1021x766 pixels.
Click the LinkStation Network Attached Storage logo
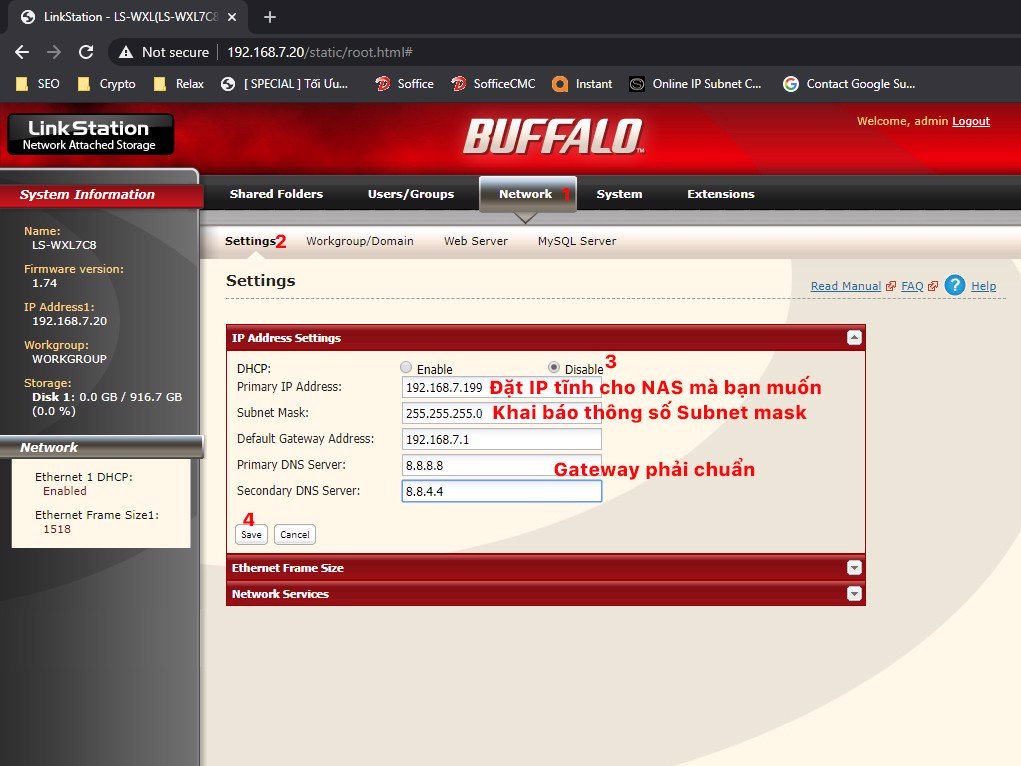point(90,134)
